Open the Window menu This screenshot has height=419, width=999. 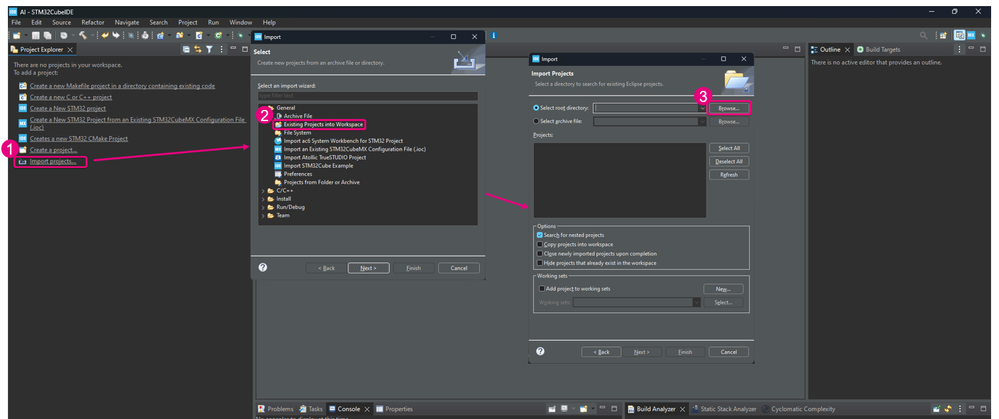tap(241, 22)
